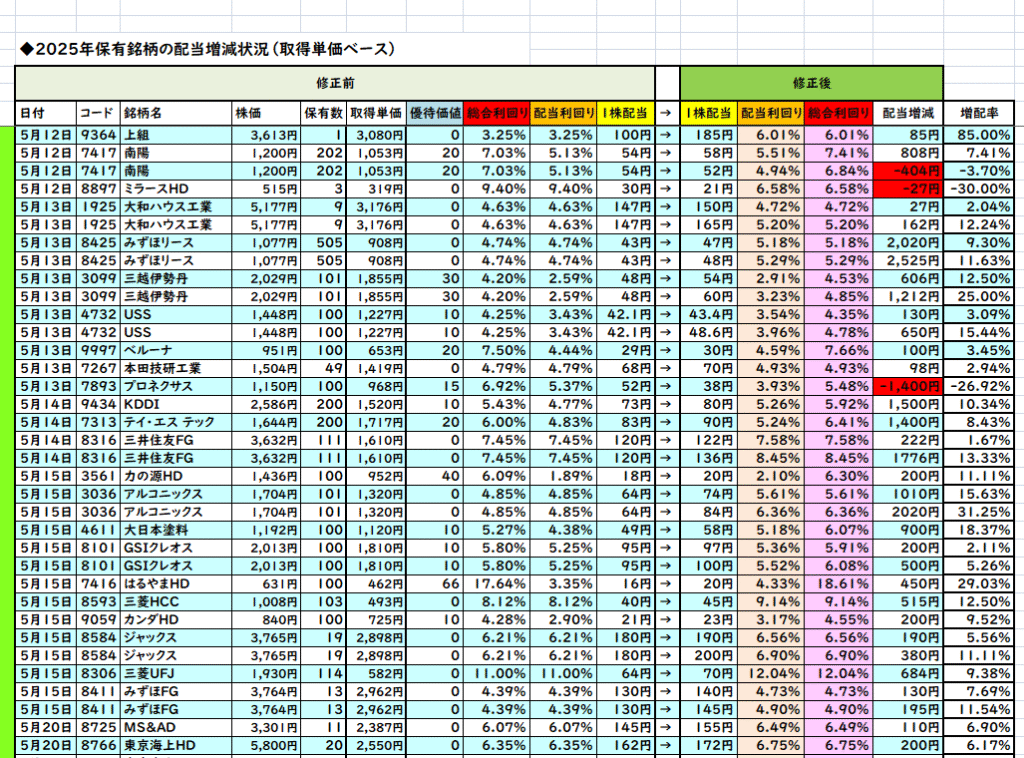
Task: Select the 12.04% orange dividend yield cell
Action: (771, 674)
